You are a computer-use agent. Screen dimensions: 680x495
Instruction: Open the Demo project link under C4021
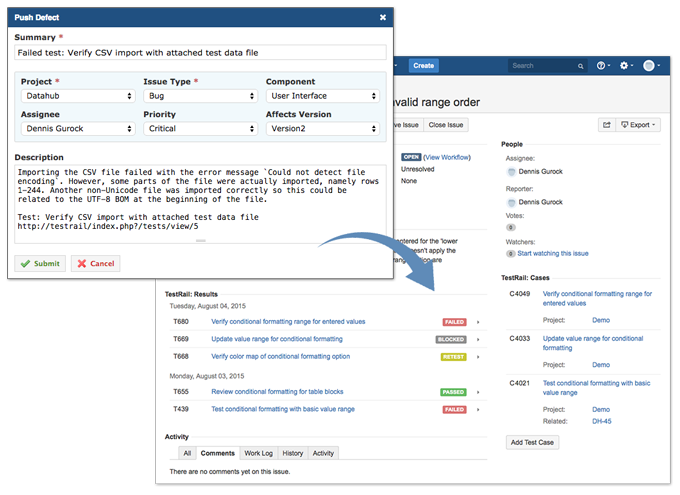(x=601, y=410)
